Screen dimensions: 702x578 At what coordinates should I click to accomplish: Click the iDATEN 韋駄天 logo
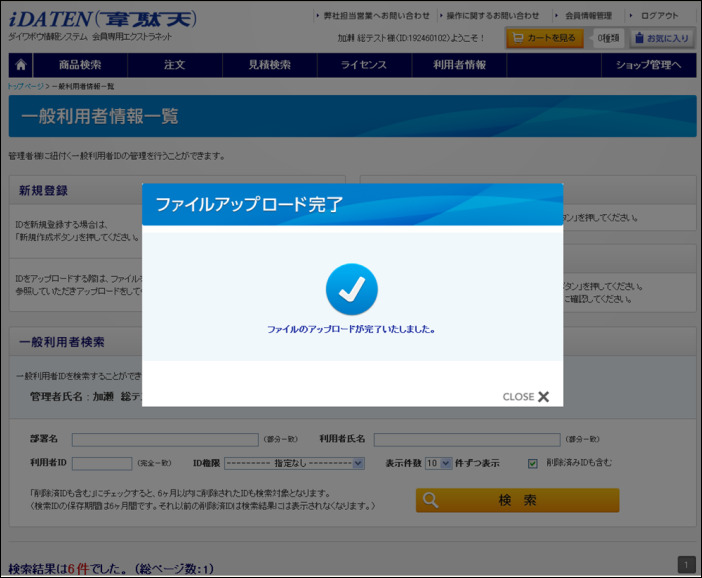coord(102,20)
